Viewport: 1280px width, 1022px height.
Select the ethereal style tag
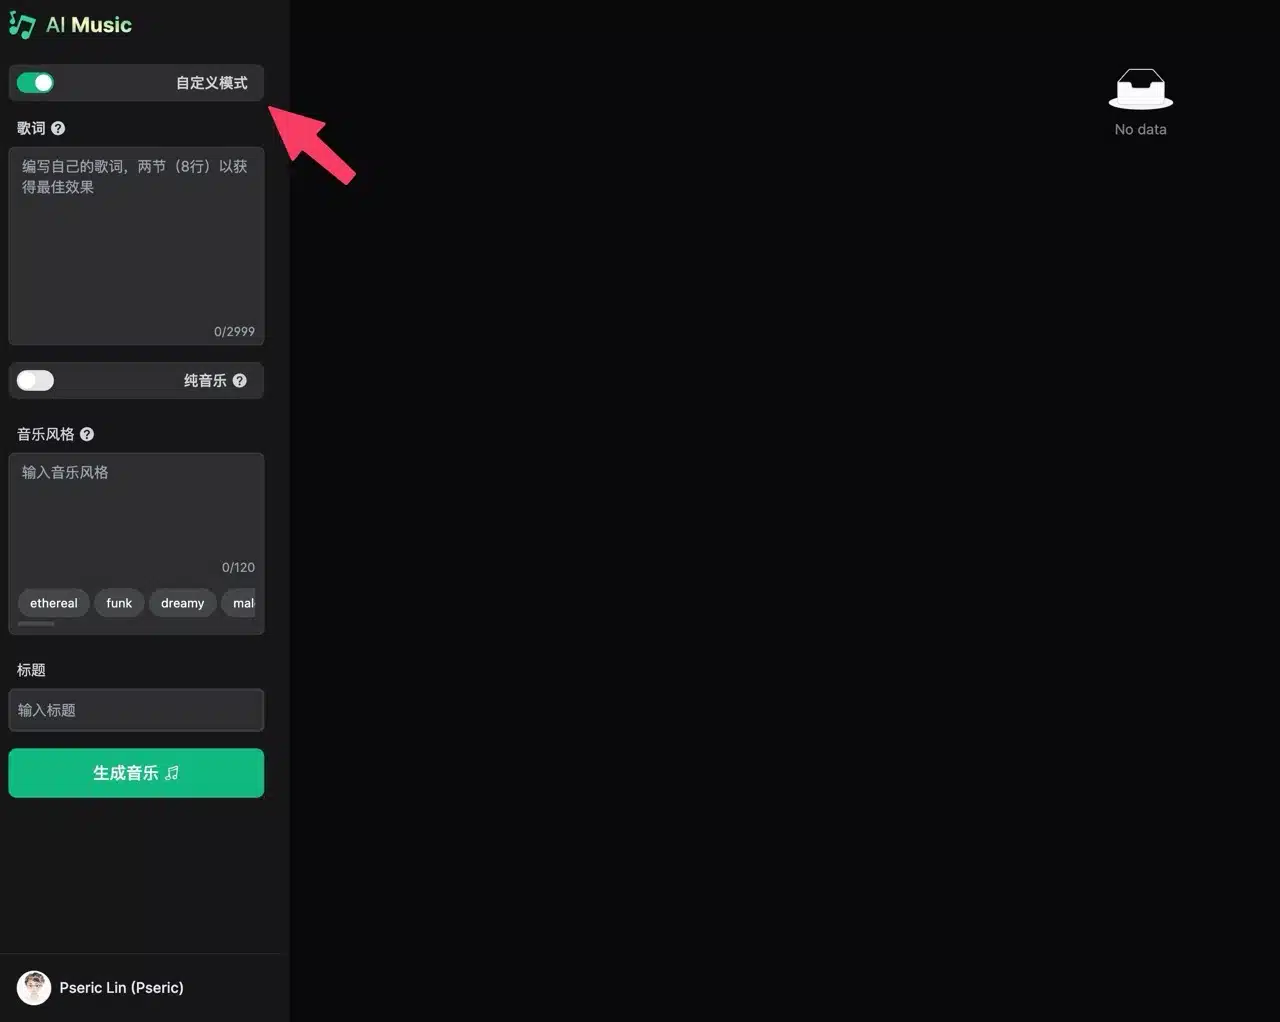[x=54, y=603]
